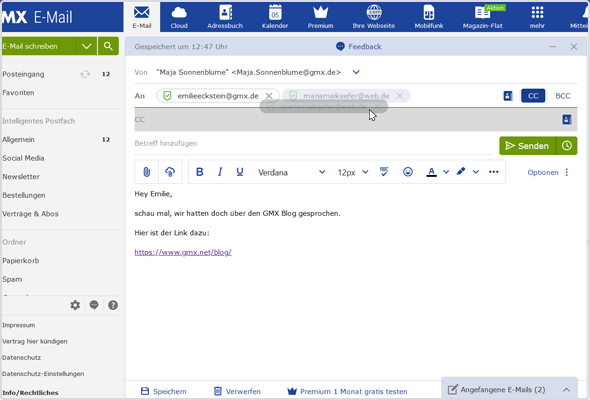The width and height of the screenshot is (590, 400).
Task: Click the gmx.net blog link in body
Action: (183, 252)
